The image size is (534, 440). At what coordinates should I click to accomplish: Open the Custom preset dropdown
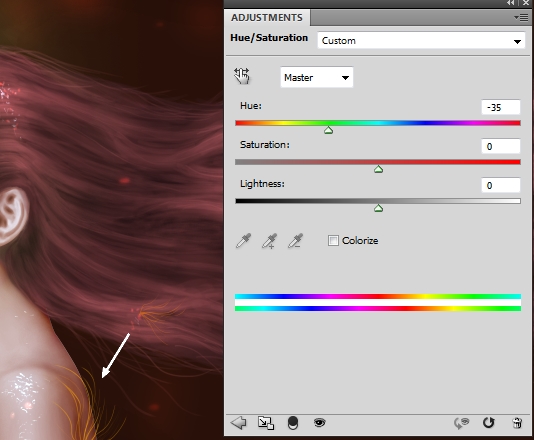(x=421, y=41)
